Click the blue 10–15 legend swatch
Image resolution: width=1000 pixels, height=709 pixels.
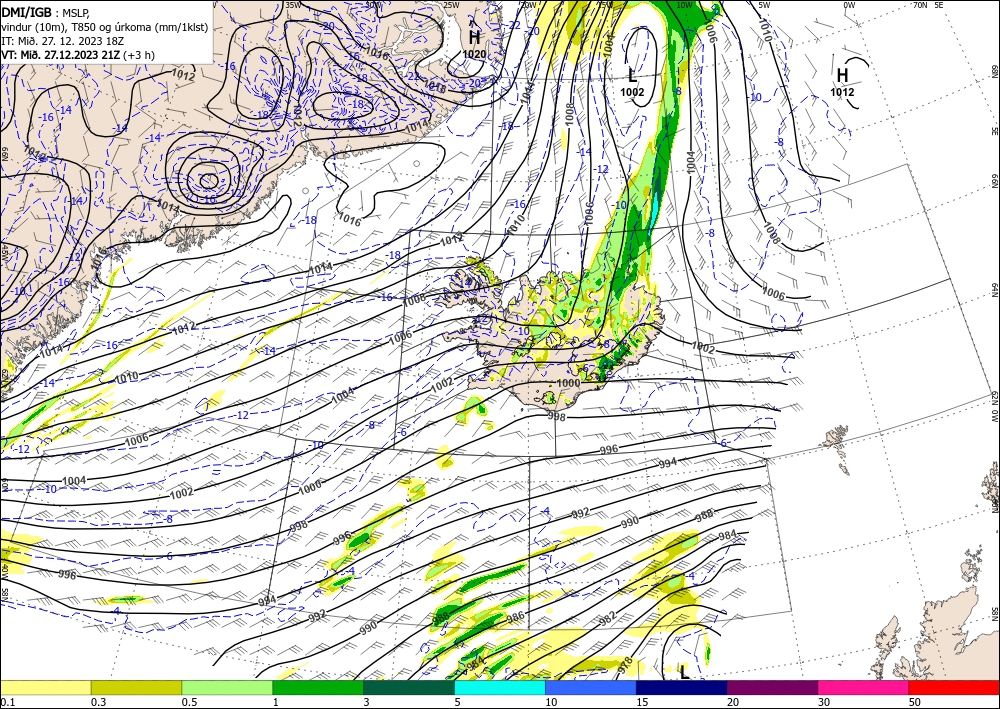click(591, 687)
